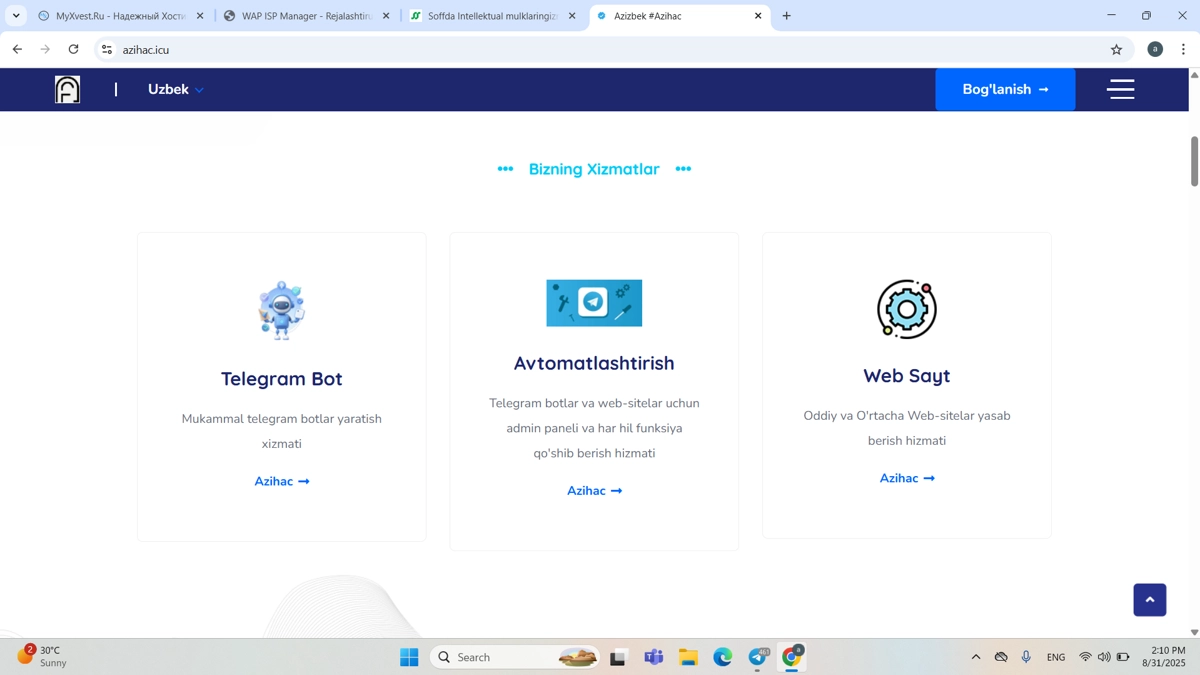Open the hamburger menu in the navbar
The width and height of the screenshot is (1200, 675).
point(1120,89)
